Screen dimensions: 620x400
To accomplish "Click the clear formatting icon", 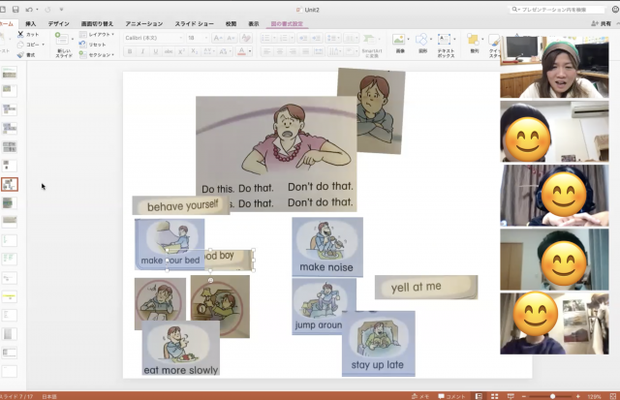I will 246,38.
